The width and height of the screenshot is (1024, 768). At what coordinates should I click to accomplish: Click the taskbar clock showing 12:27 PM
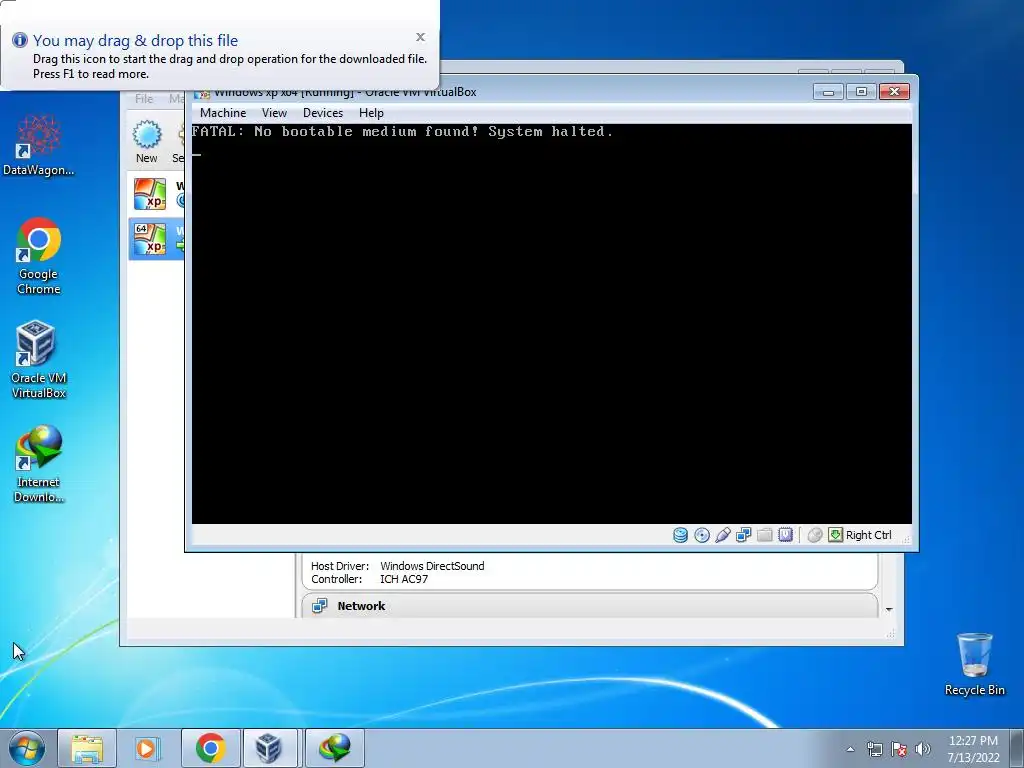973,748
